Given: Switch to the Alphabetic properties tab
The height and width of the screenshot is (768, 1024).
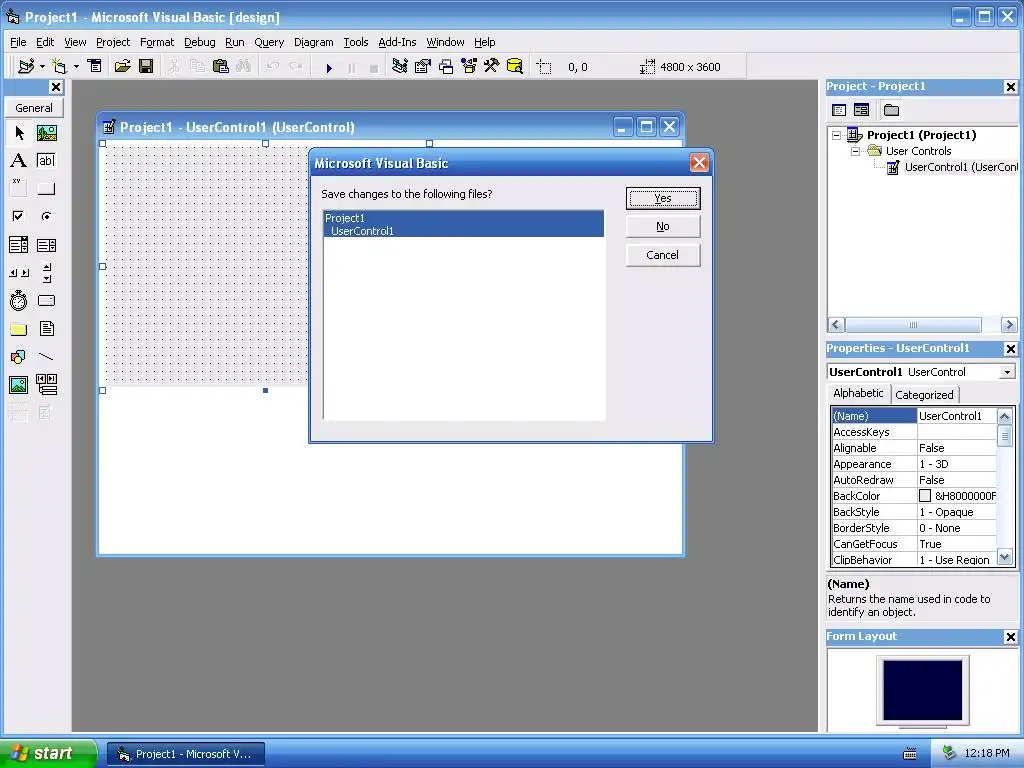Looking at the screenshot, I should click(858, 393).
